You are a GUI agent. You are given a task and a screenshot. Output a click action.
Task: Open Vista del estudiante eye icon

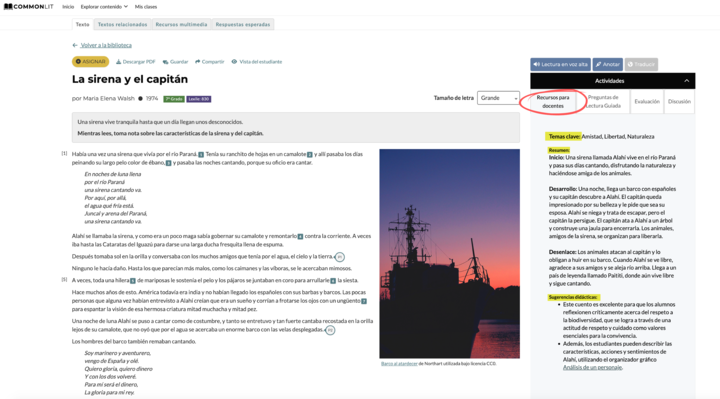coord(234,62)
